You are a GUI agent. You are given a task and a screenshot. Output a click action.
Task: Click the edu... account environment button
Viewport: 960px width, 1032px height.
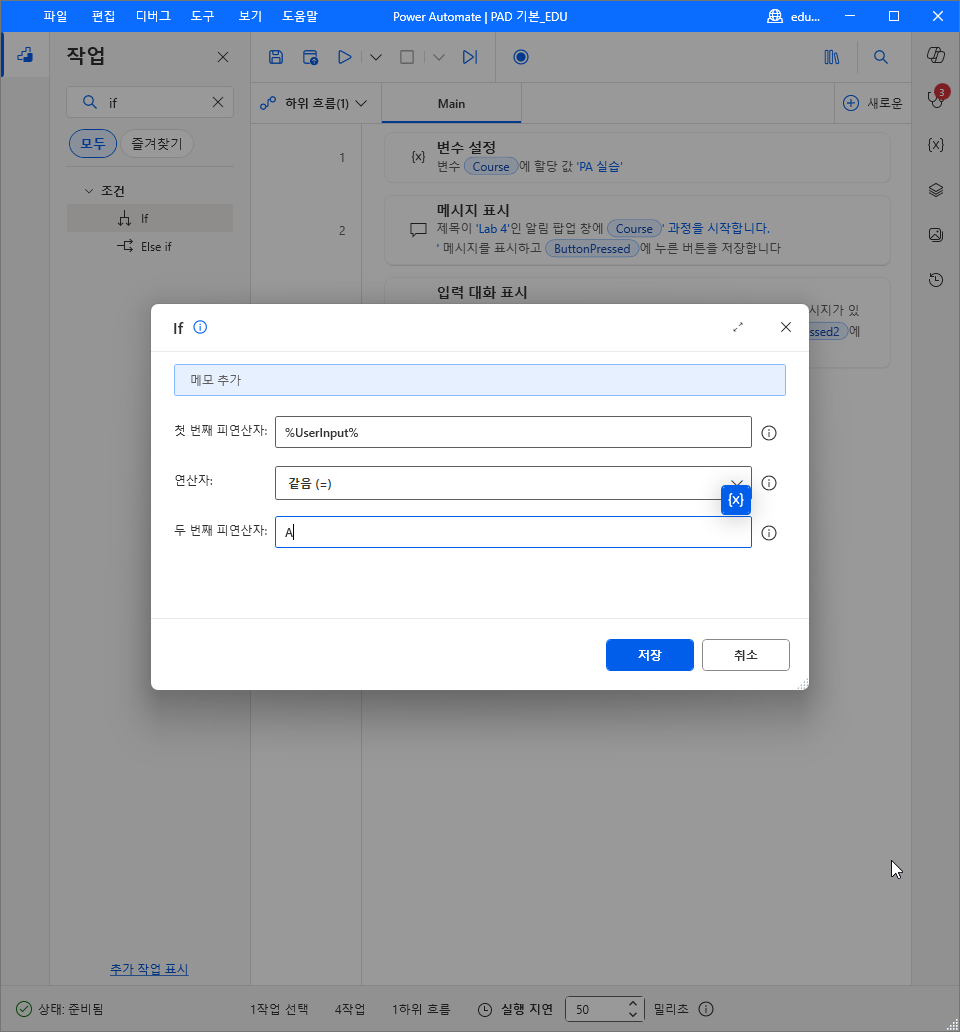(x=794, y=16)
